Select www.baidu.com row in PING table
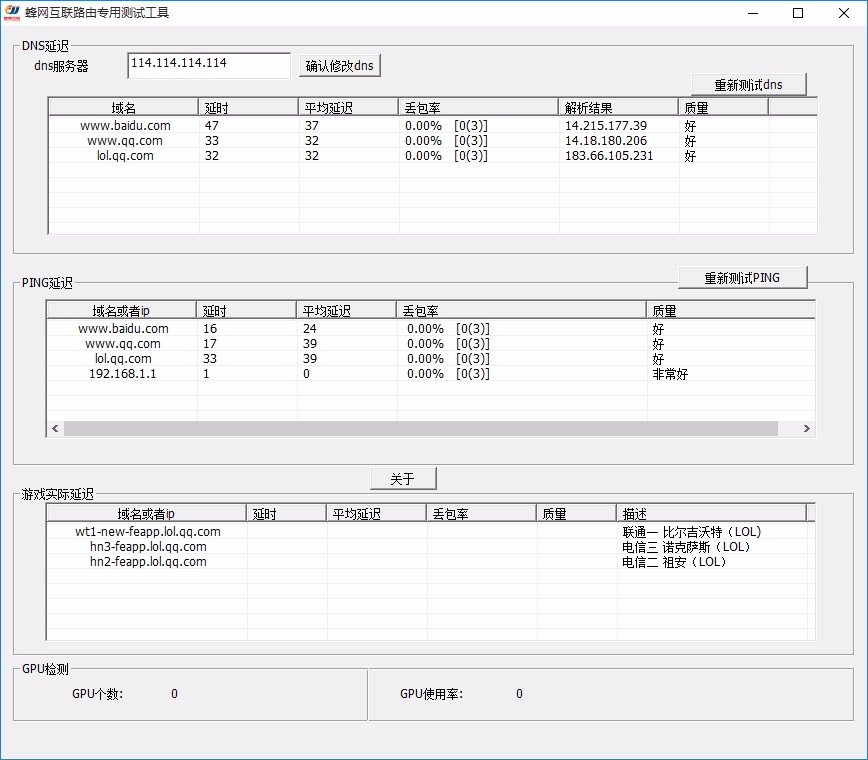The image size is (868, 760). tap(431, 329)
